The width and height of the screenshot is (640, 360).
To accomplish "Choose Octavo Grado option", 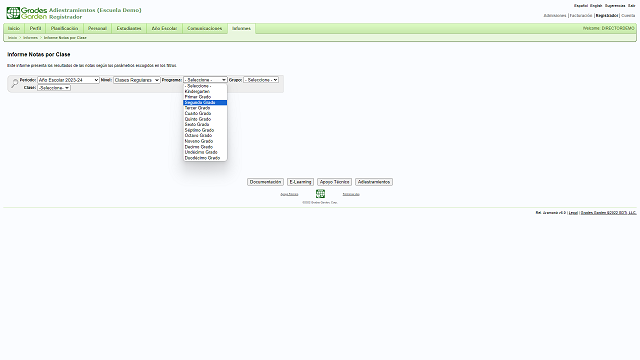I will [205, 136].
